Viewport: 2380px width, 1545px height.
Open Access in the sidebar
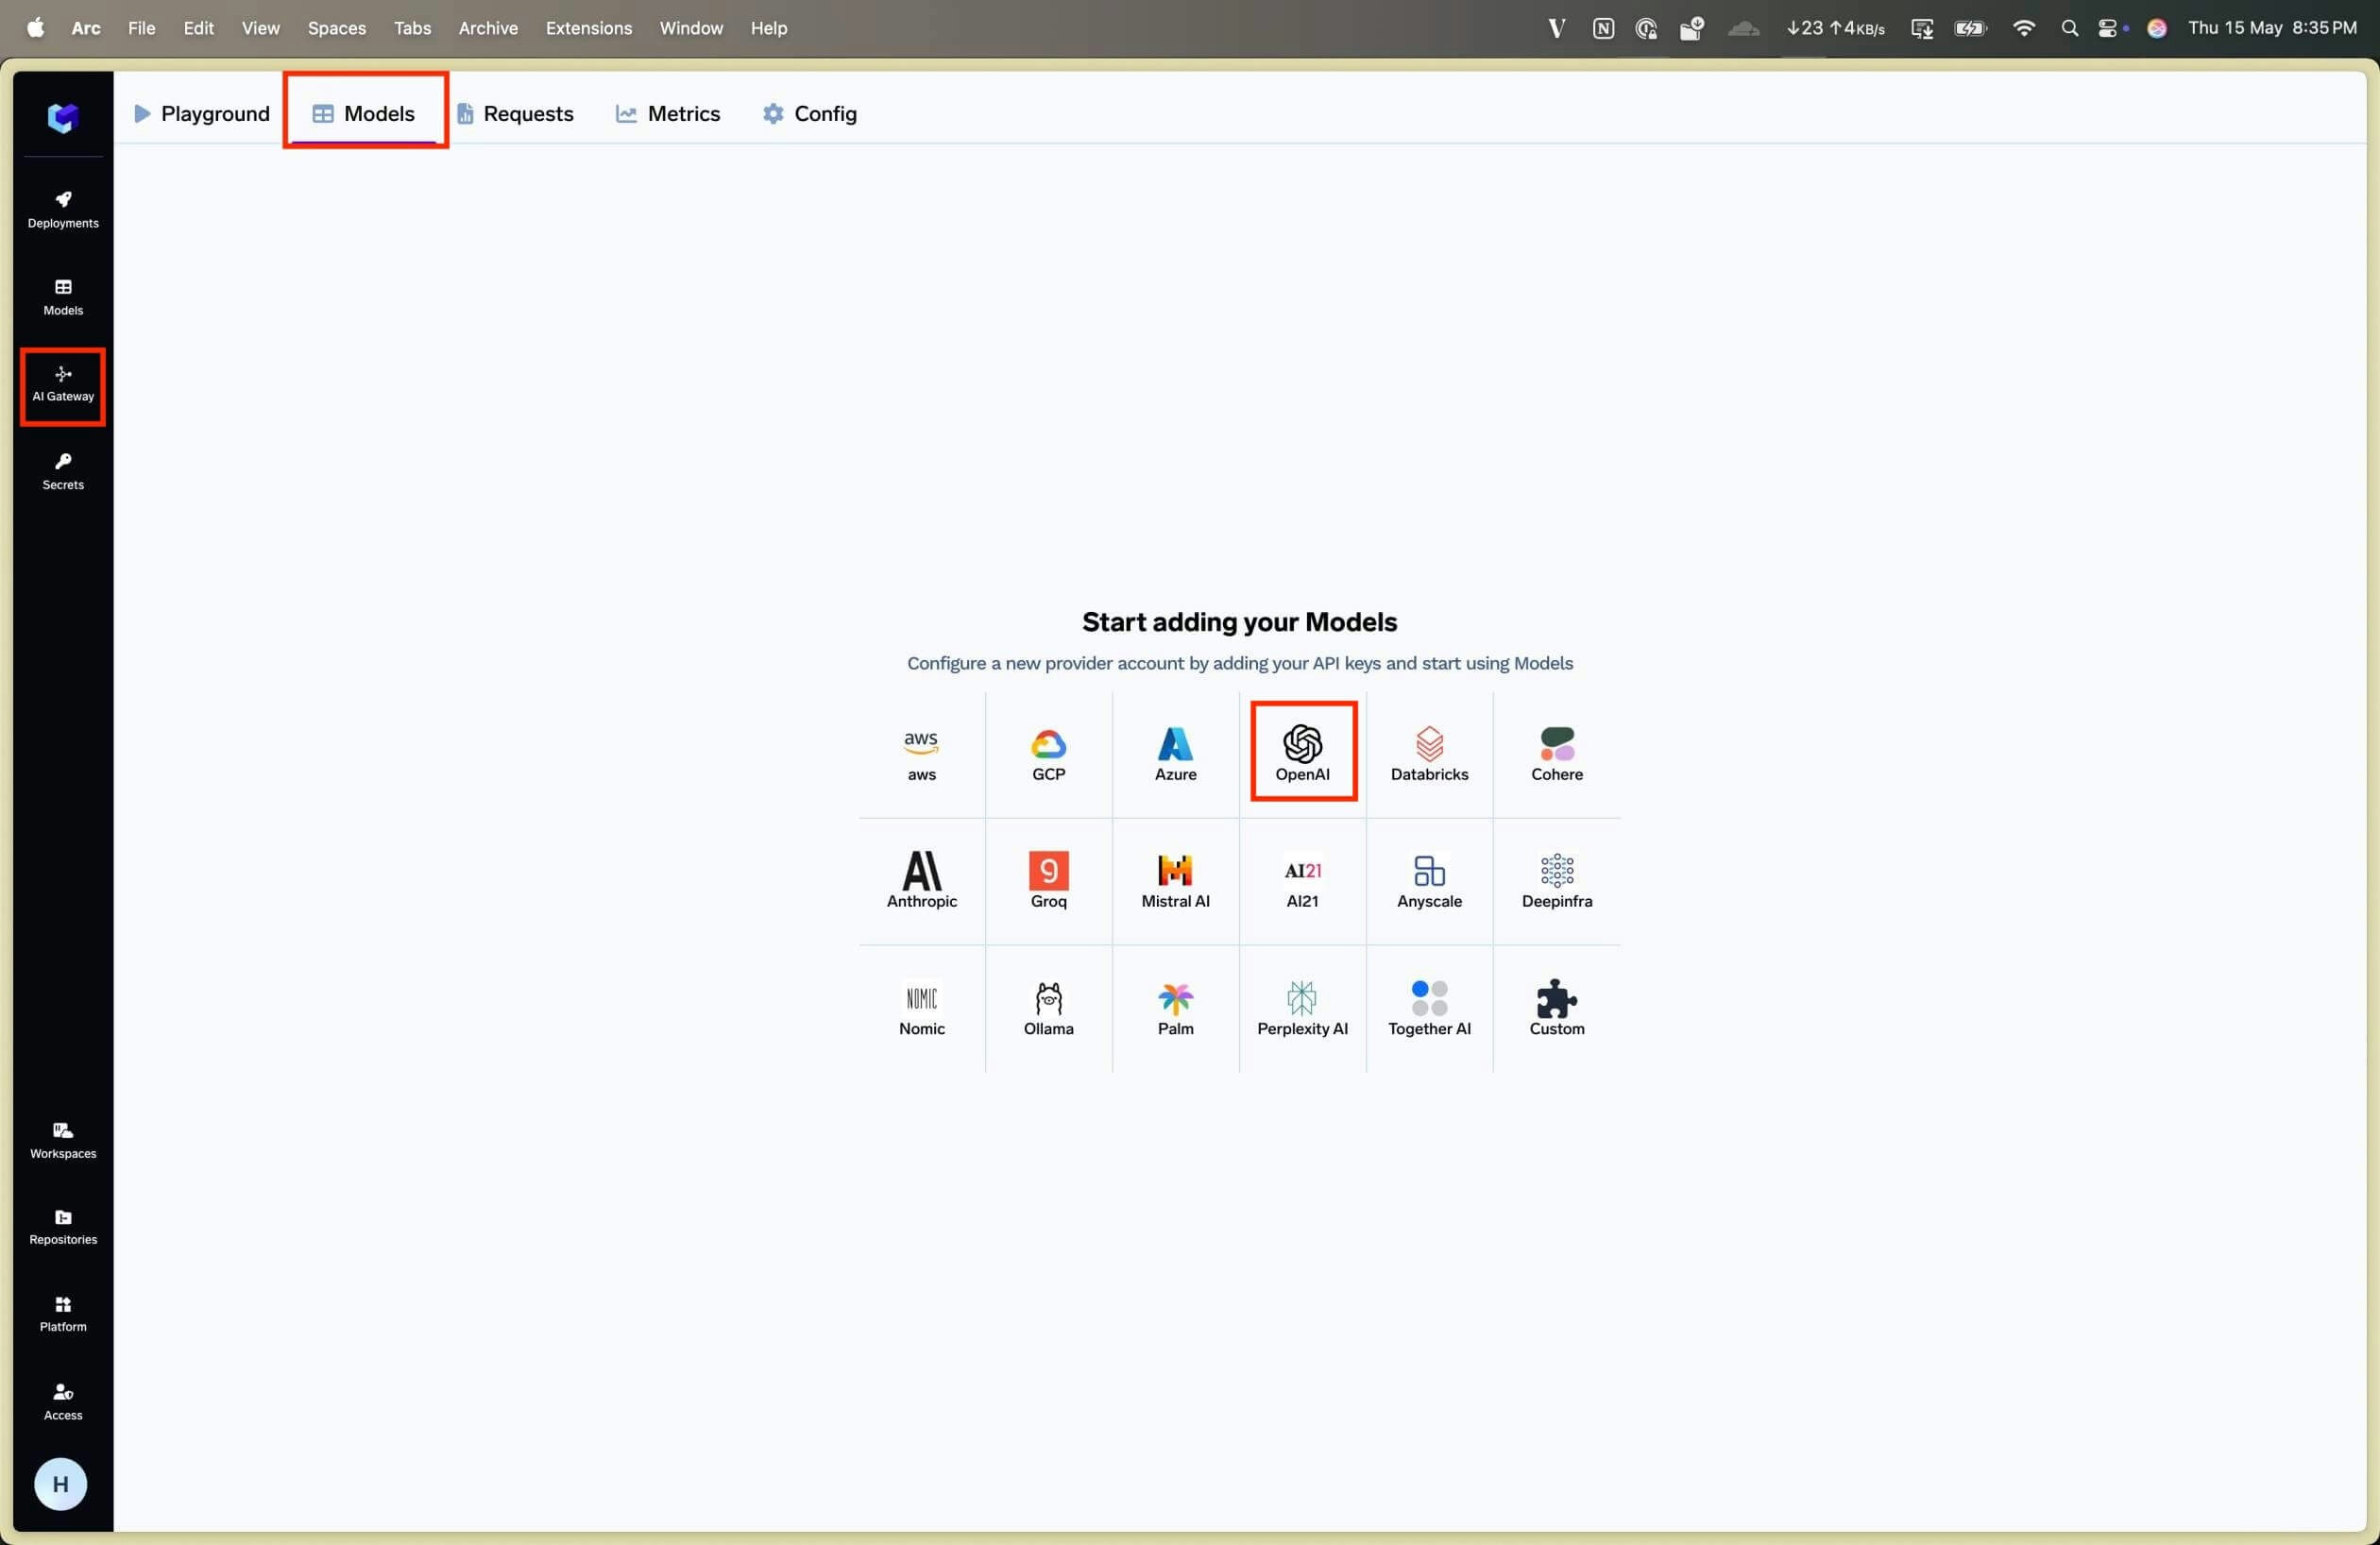point(63,1401)
